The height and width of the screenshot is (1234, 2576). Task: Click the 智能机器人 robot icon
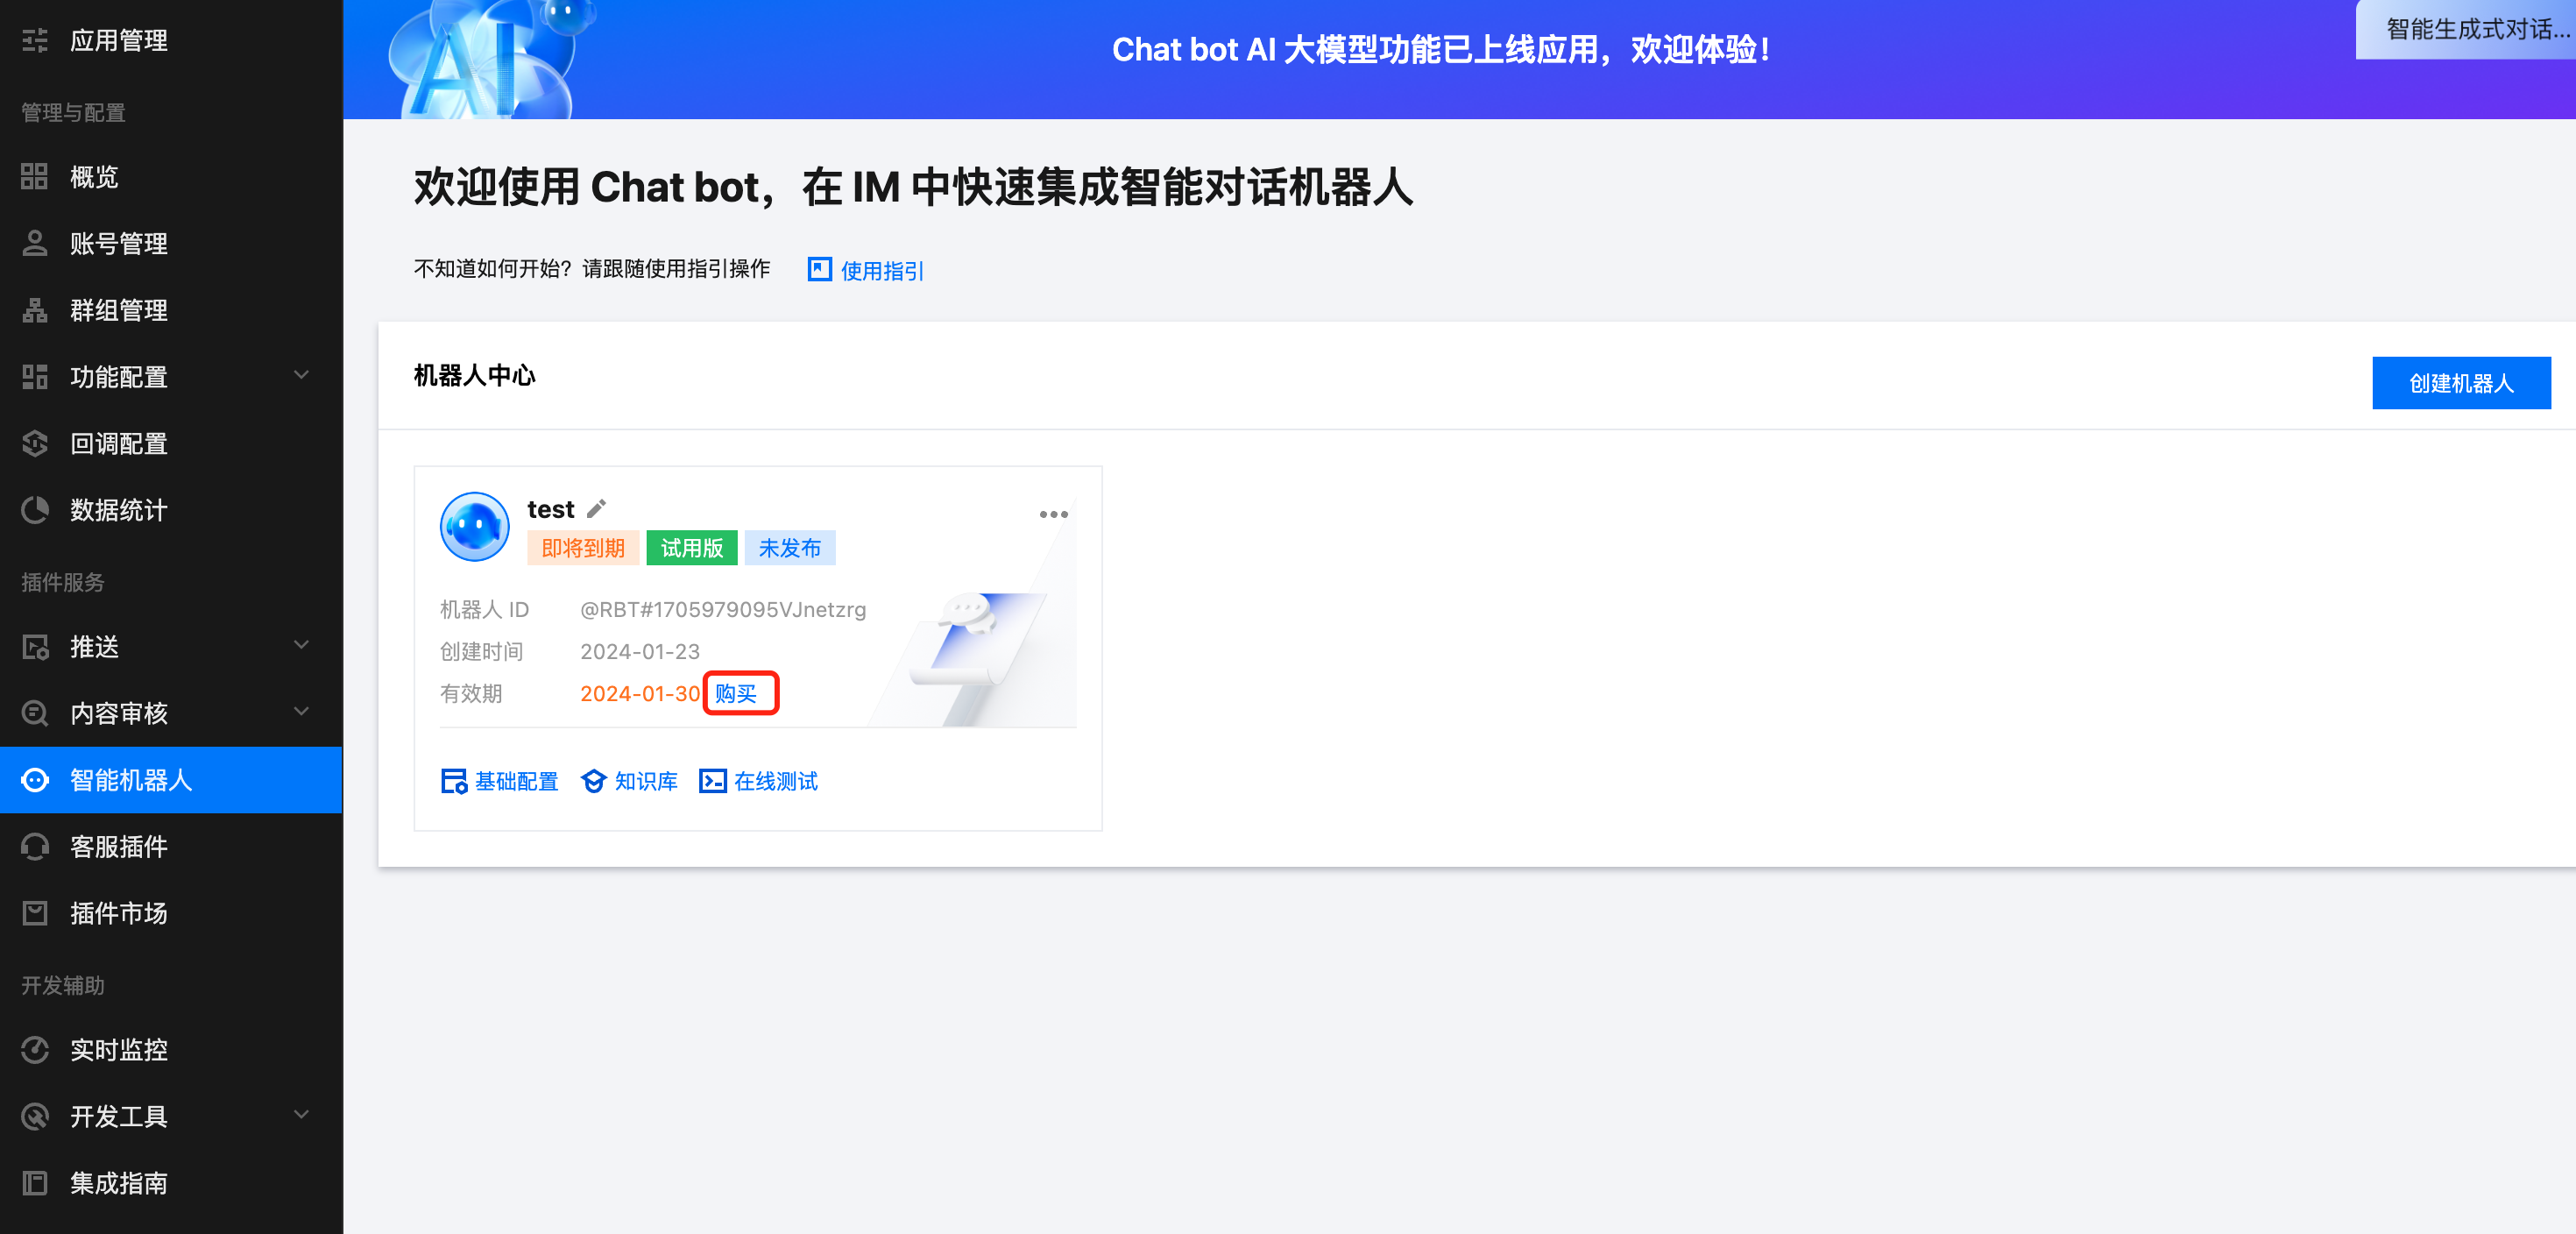click(x=35, y=780)
